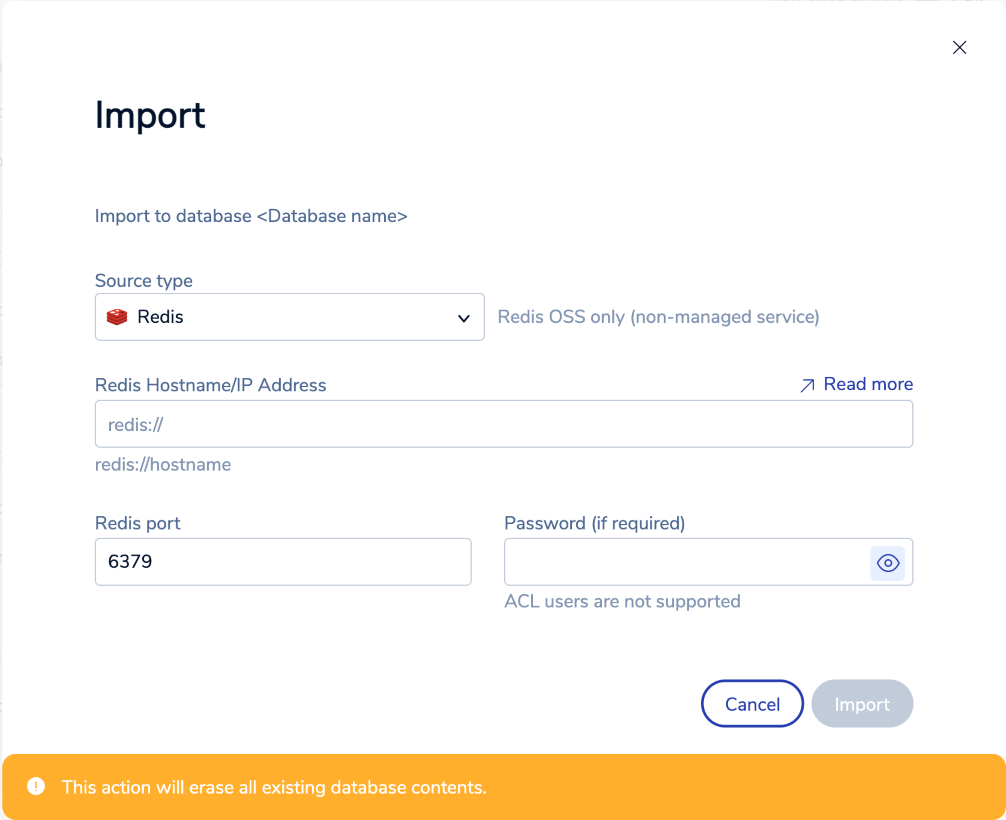The image size is (1006, 820).
Task: Click the arrow icon beside Read more
Action: pyautogui.click(x=807, y=385)
